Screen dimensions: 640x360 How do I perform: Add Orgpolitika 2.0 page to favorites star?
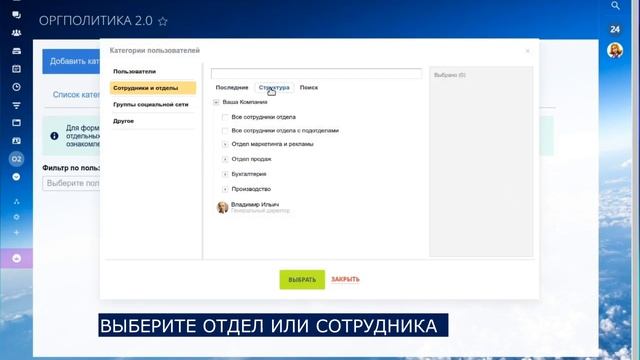pyautogui.click(x=163, y=21)
